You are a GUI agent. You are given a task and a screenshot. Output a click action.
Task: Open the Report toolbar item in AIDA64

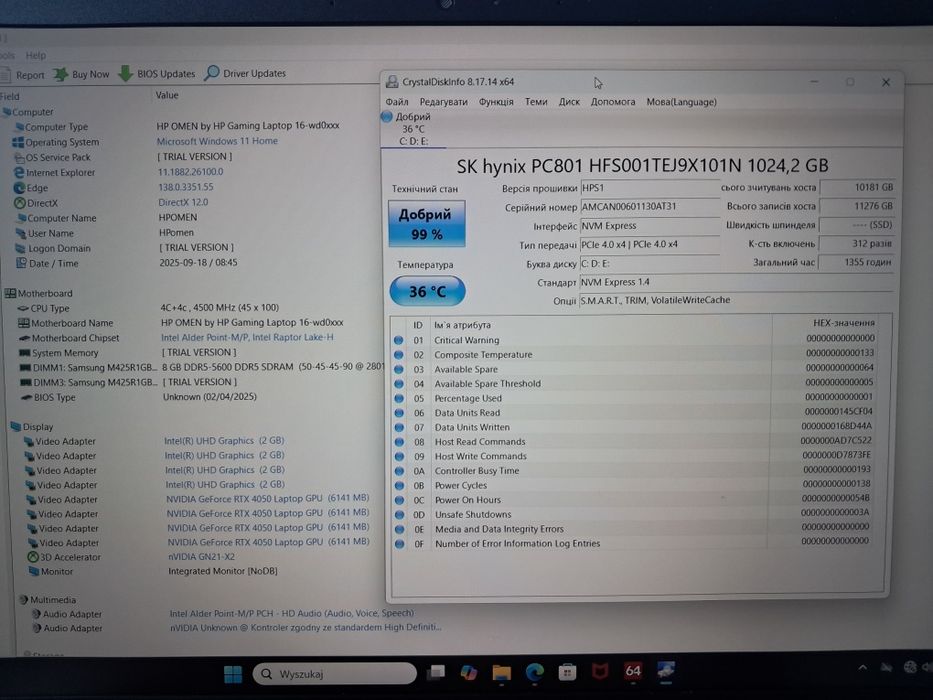click(23, 75)
